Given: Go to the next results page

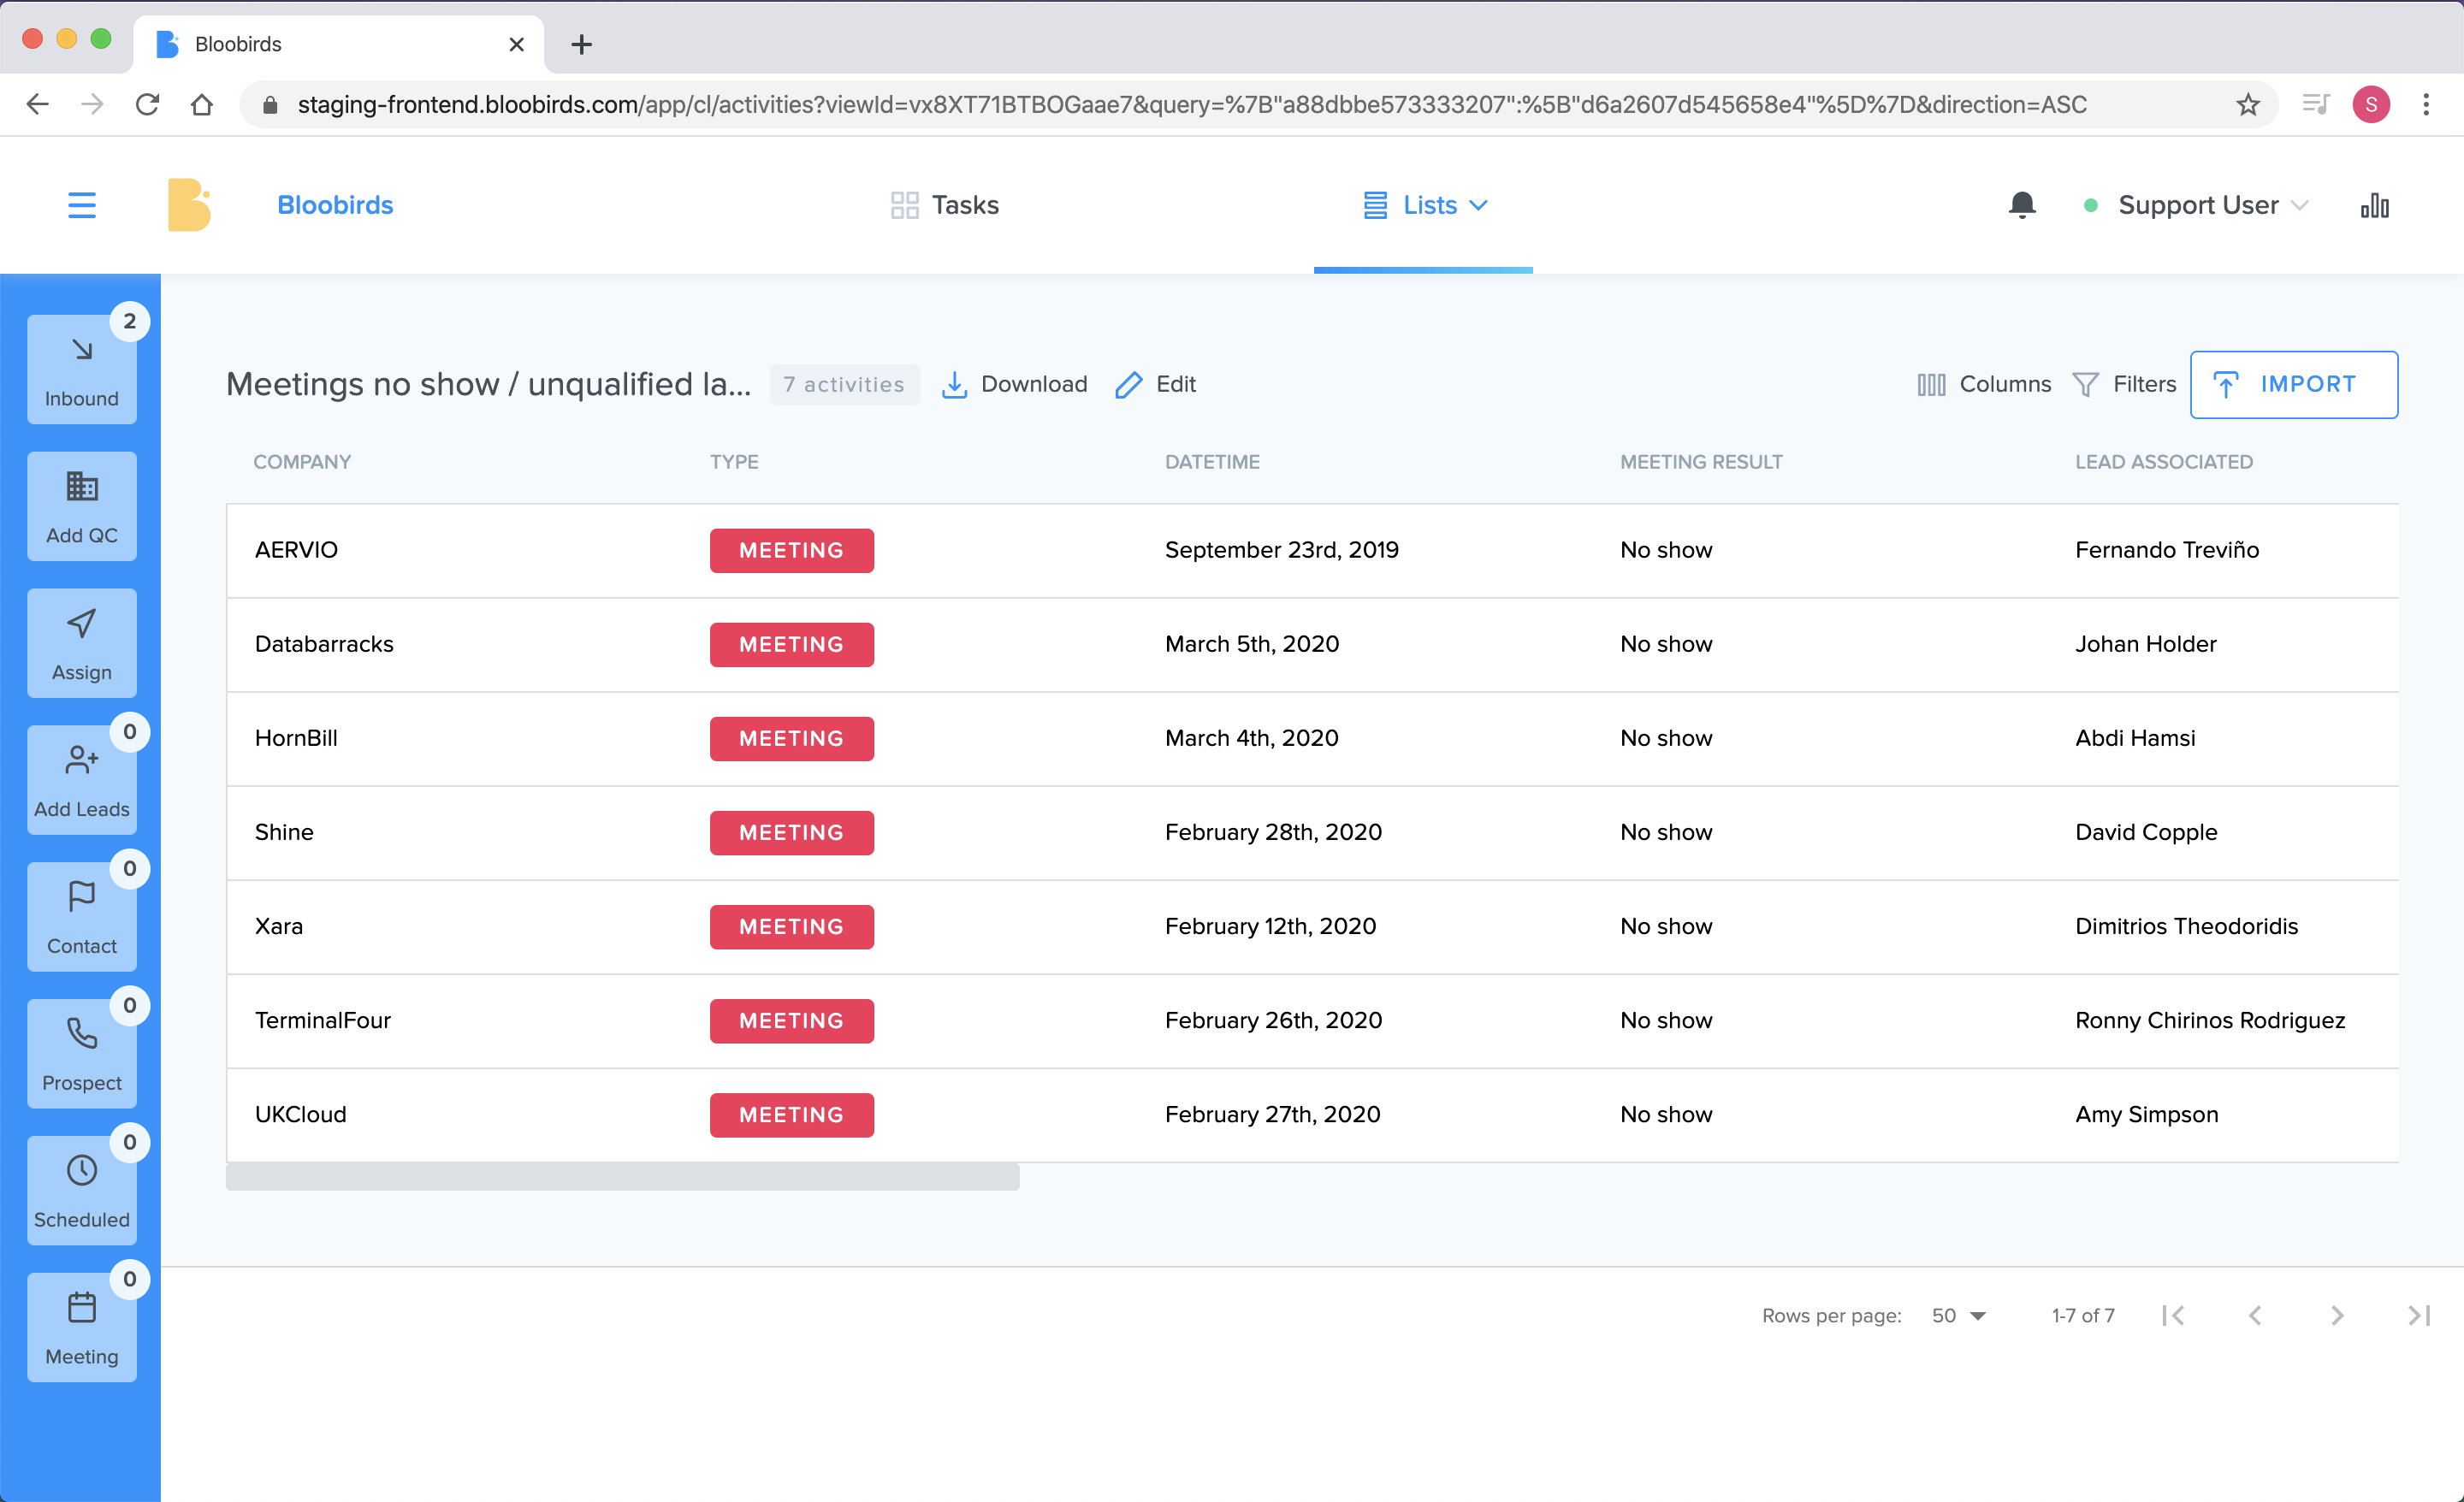Looking at the screenshot, I should pyautogui.click(x=2337, y=1315).
